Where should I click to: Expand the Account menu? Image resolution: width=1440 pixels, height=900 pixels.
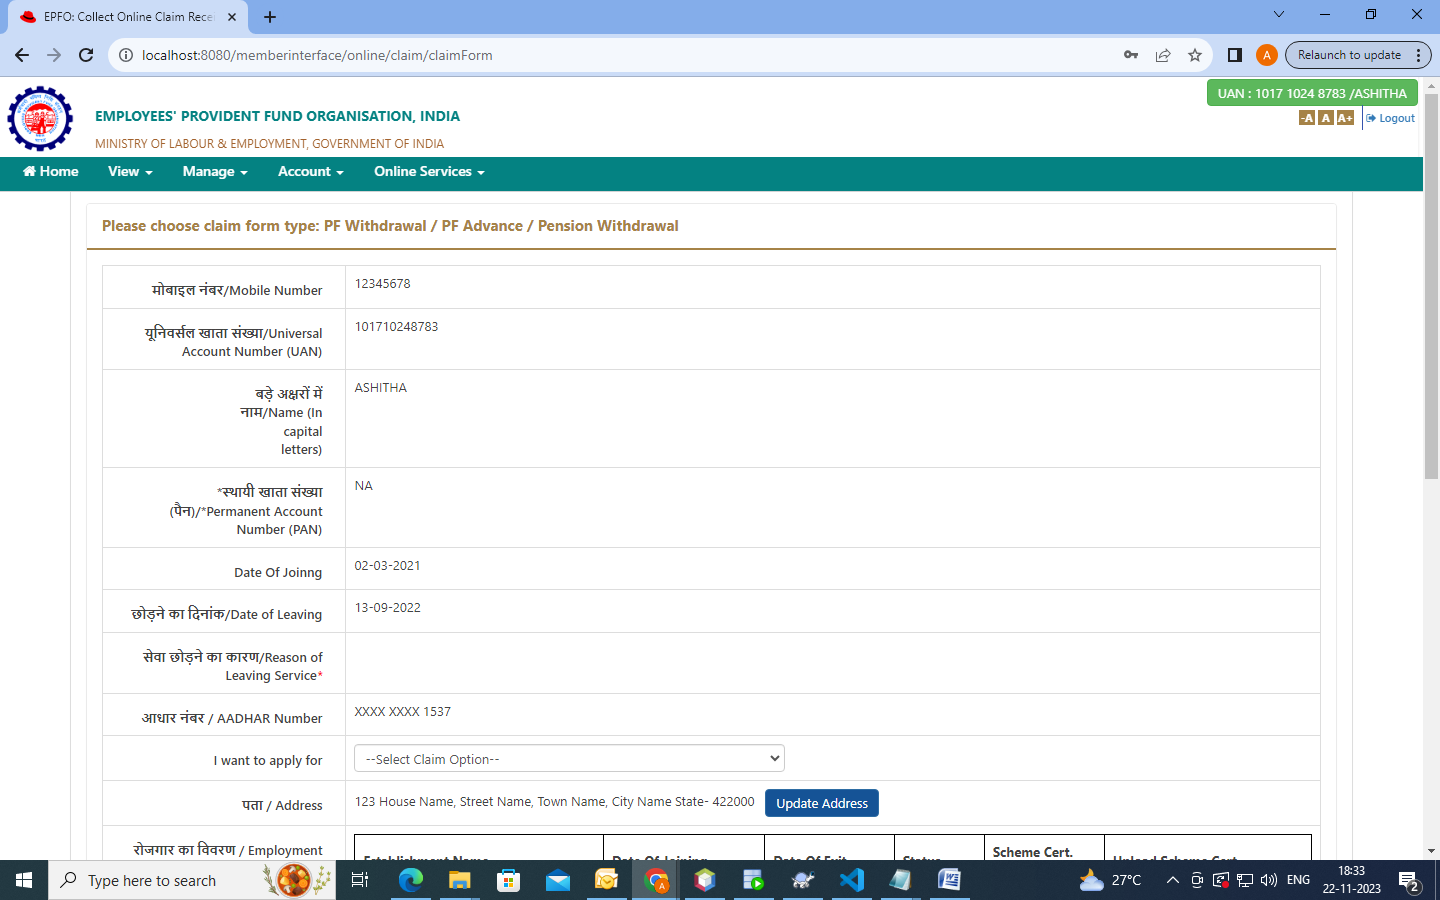pos(311,172)
